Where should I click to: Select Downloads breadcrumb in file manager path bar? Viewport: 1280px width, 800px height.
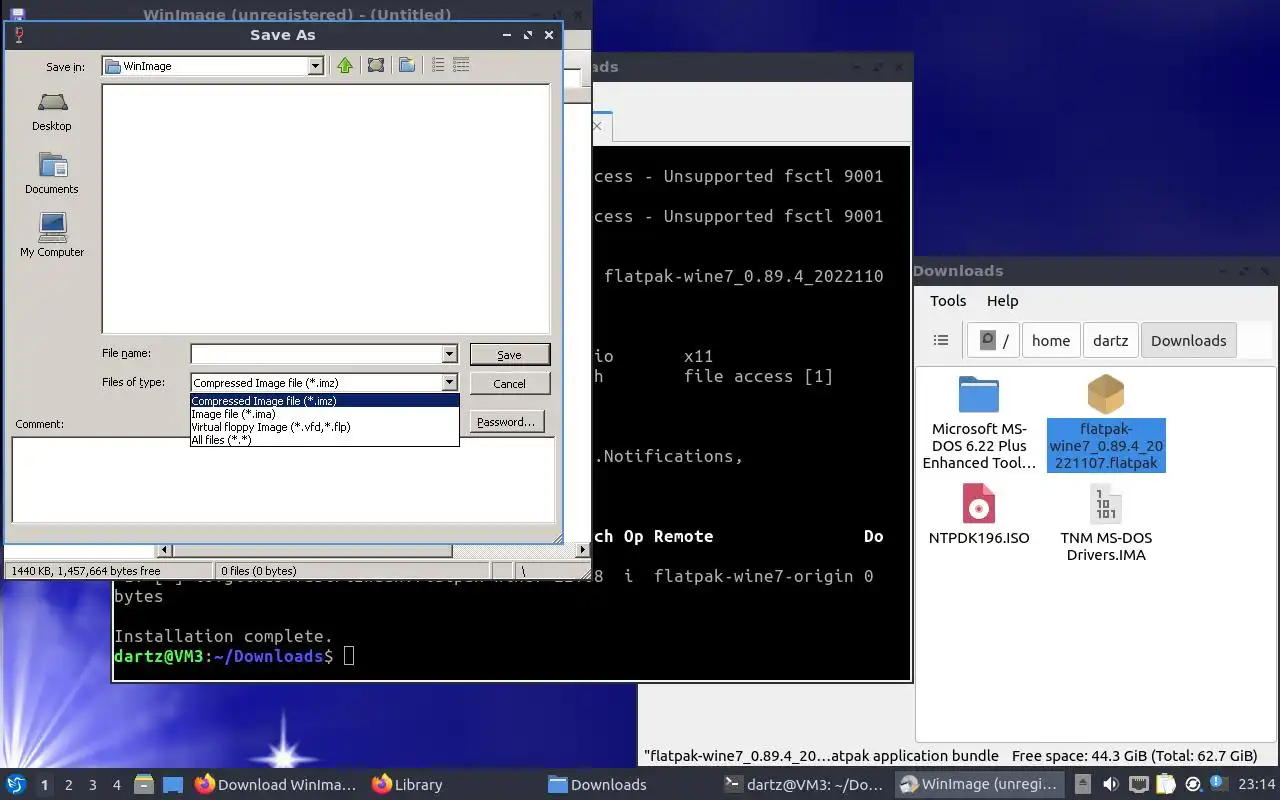pyautogui.click(x=1189, y=340)
